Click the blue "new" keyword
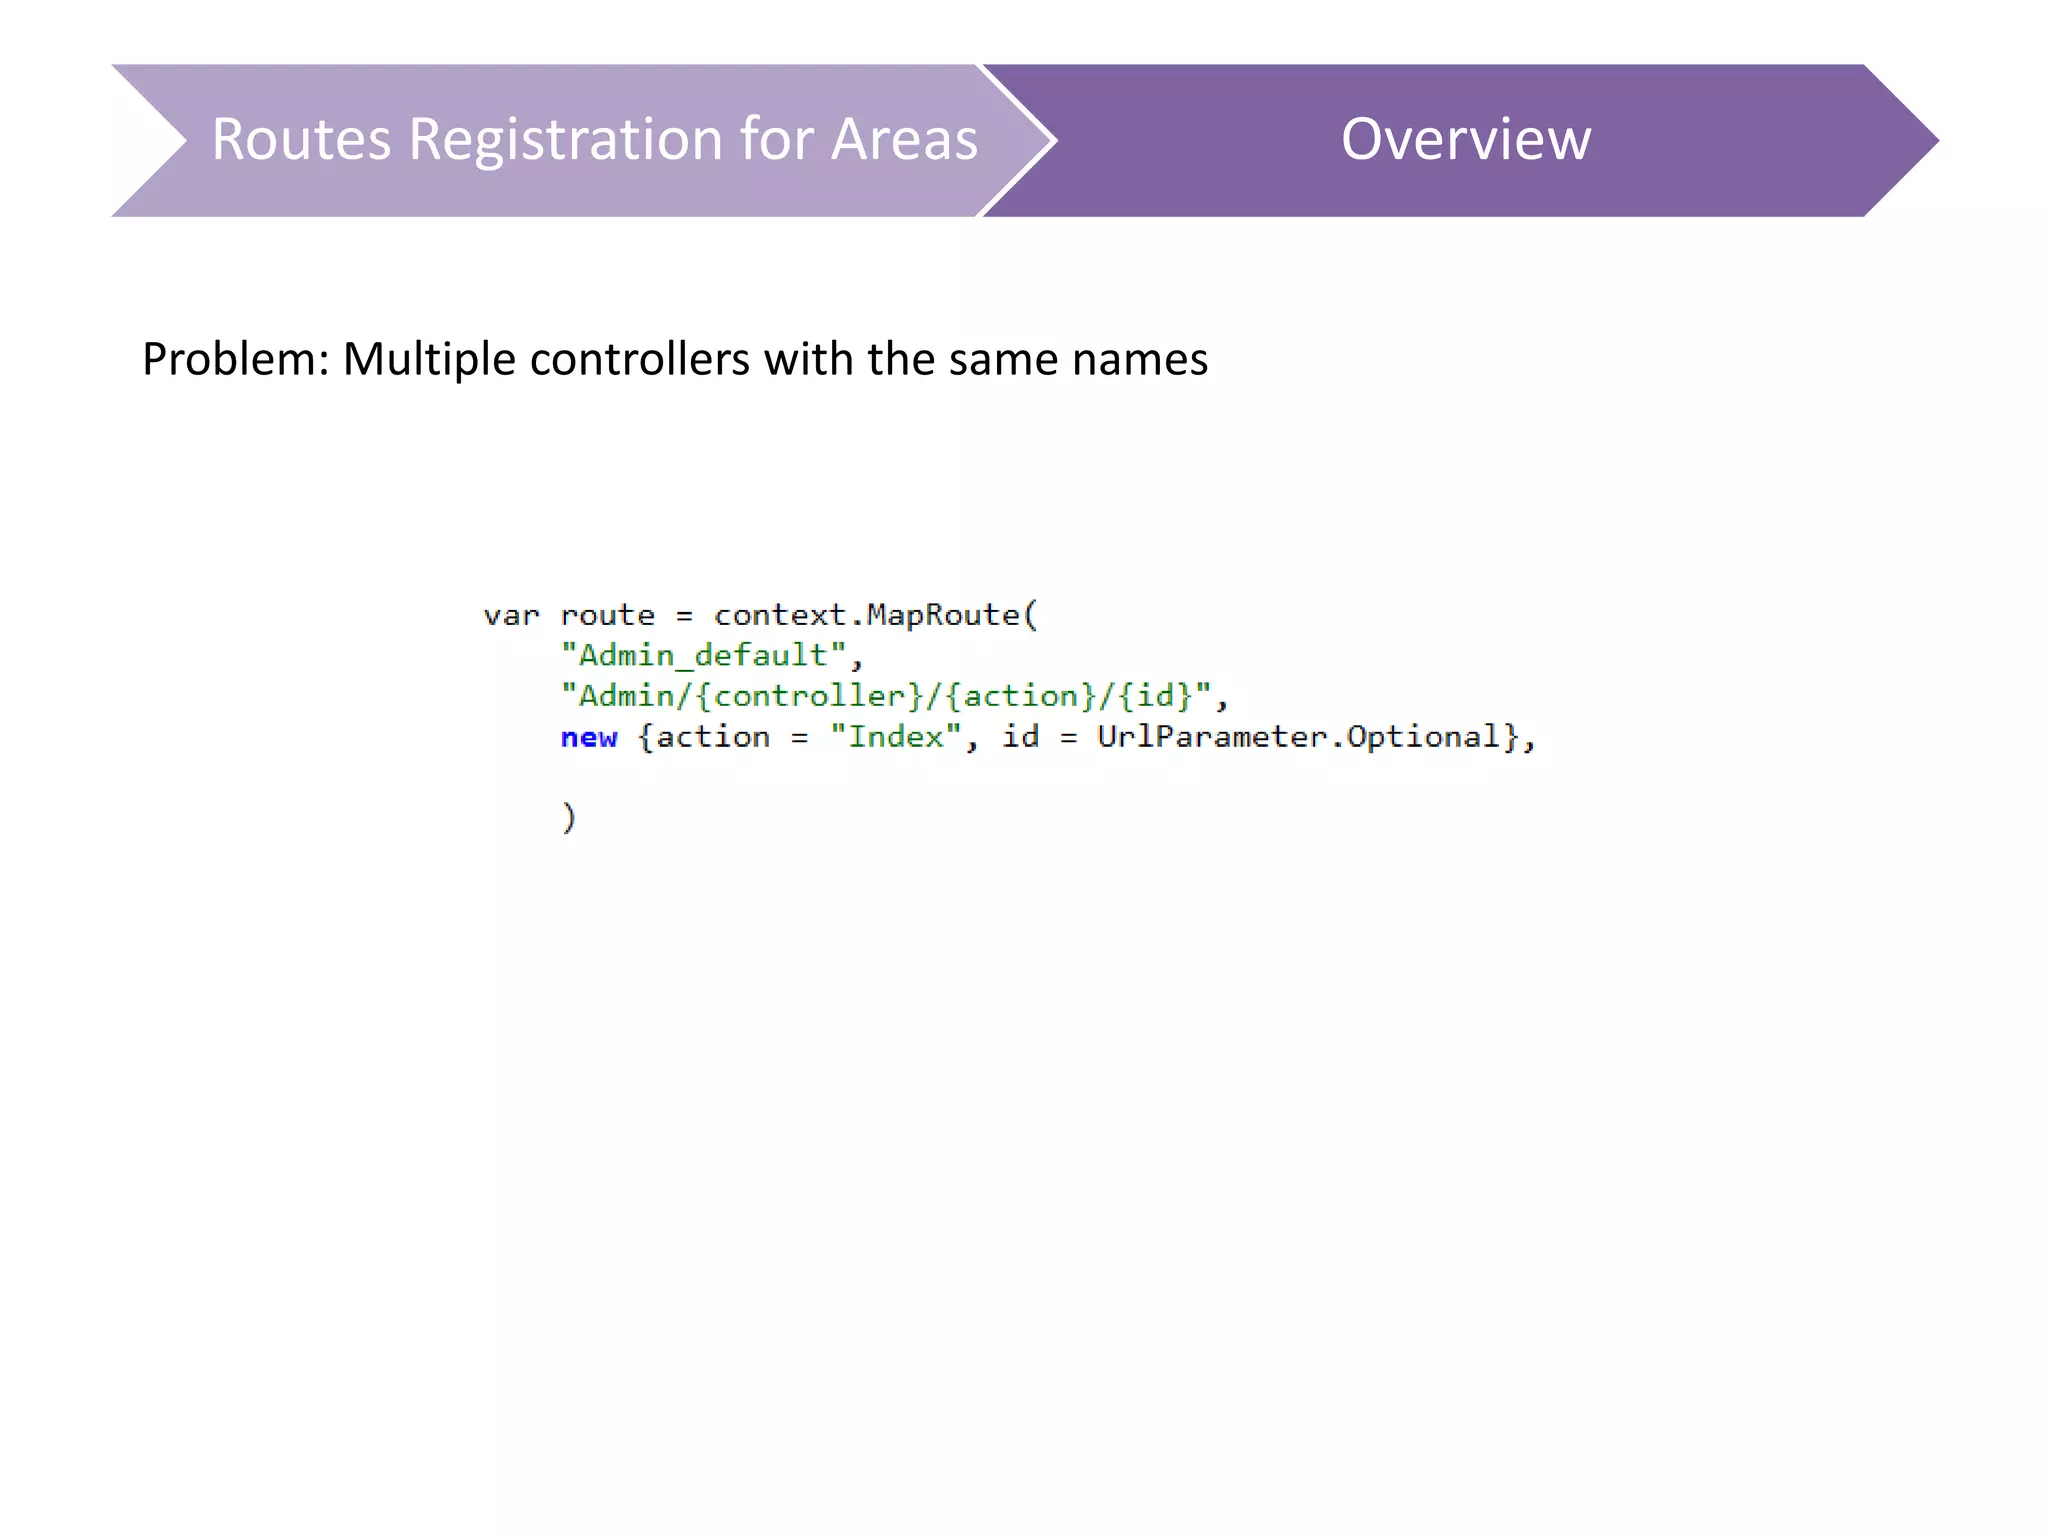Screen dimensions: 2048x1536 589,738
